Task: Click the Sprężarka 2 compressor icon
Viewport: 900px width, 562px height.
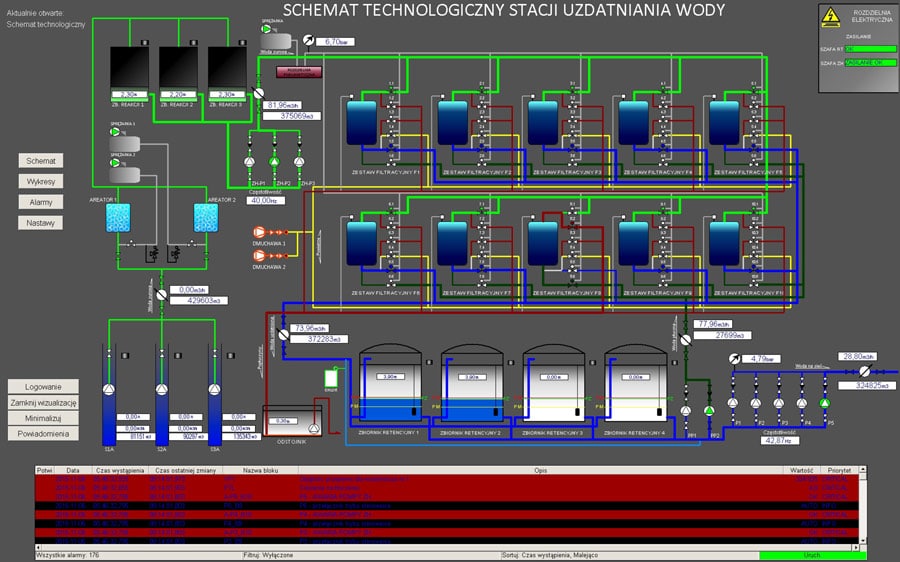Action: pos(115,163)
